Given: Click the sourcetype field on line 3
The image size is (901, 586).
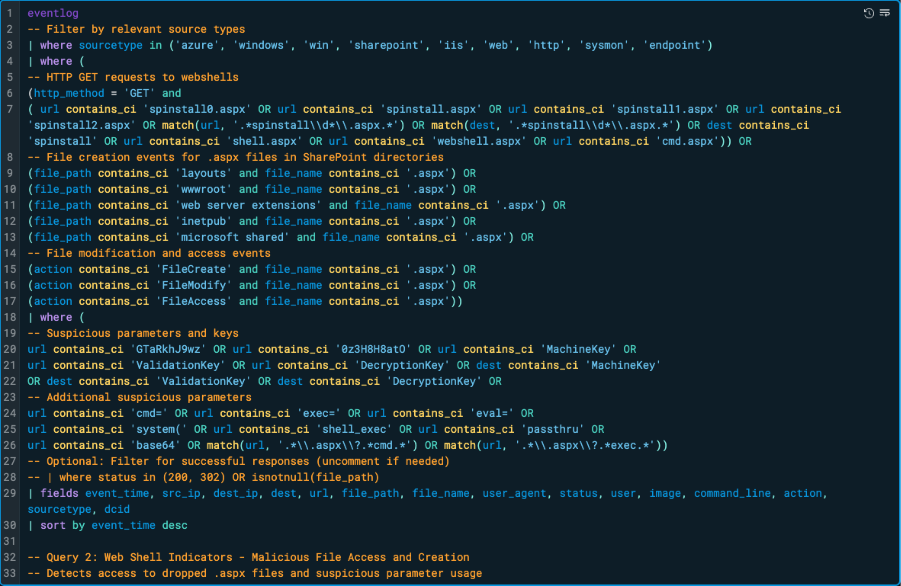Looking at the screenshot, I should (110, 44).
